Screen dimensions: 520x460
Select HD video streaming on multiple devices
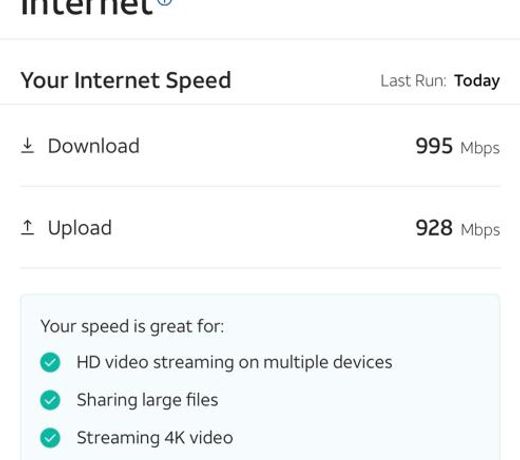click(x=235, y=362)
